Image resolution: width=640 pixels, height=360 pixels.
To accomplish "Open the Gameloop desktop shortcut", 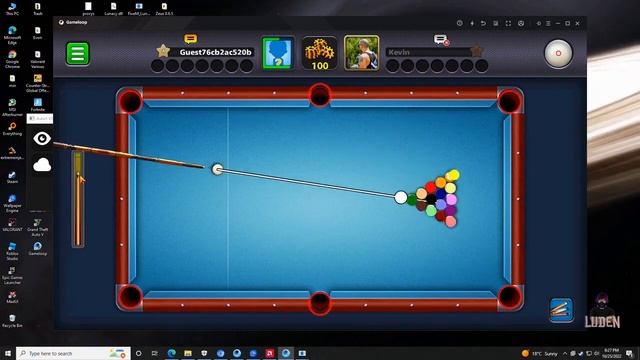I will [x=38, y=249].
